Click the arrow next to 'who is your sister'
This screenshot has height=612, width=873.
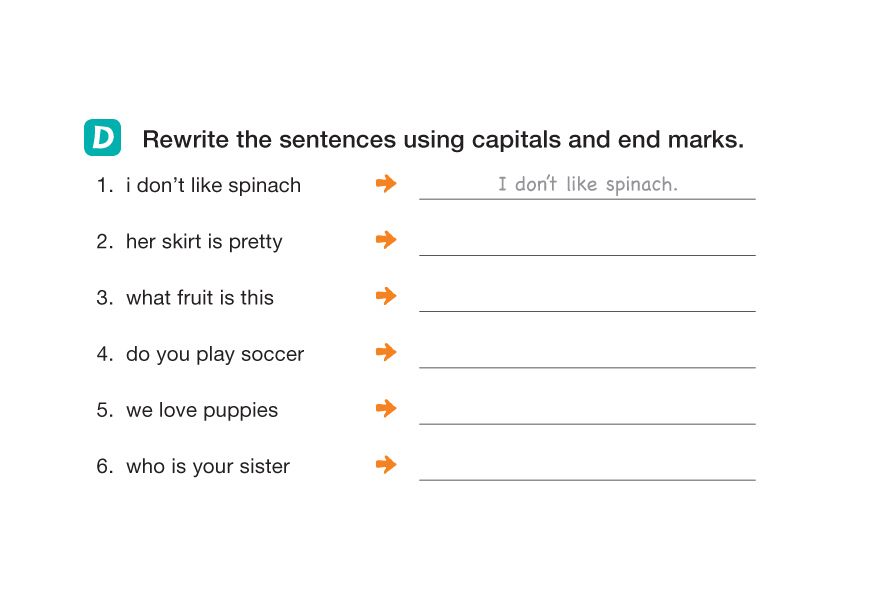point(386,464)
